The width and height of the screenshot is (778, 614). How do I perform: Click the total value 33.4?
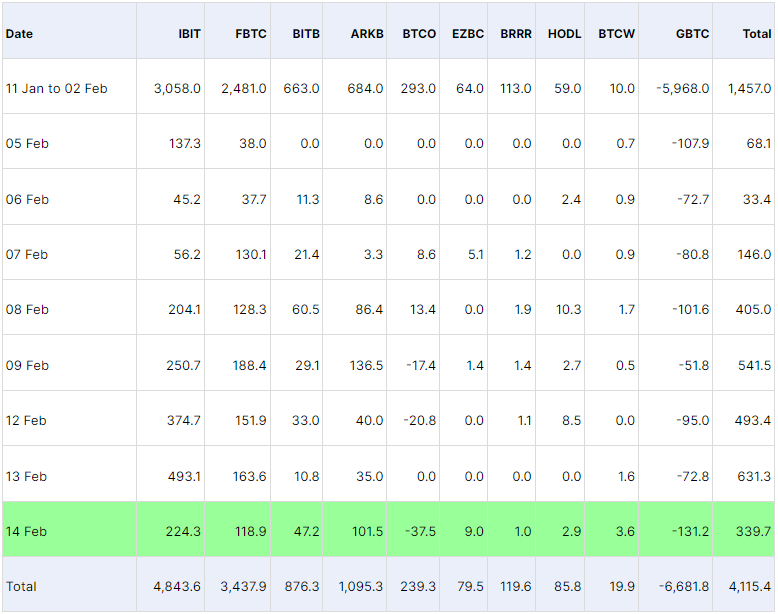[757, 200]
